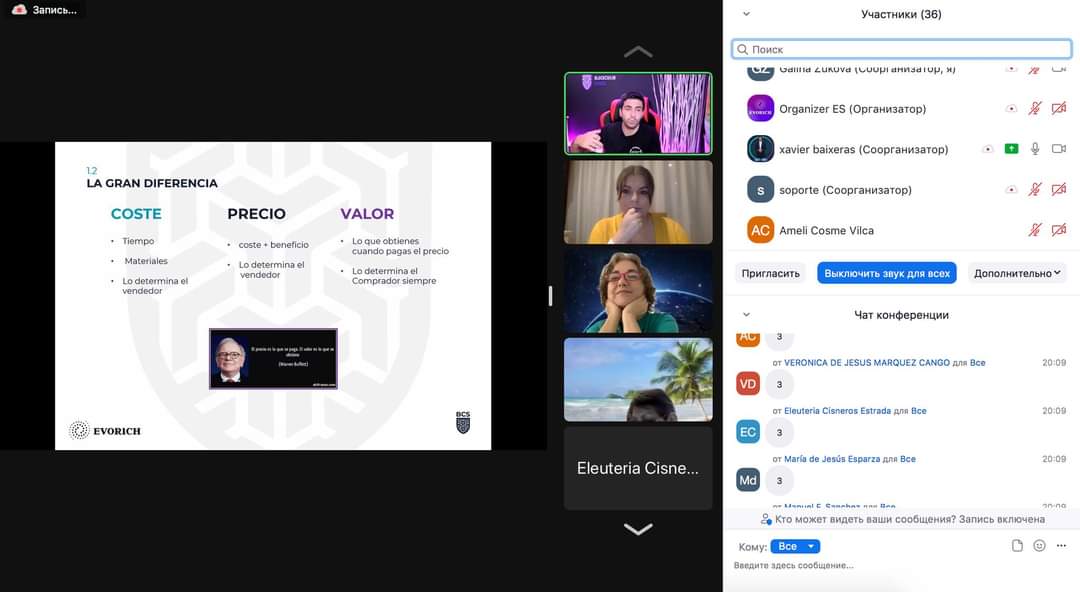Click the red recording indicator icon

pyautogui.click(x=19, y=9)
